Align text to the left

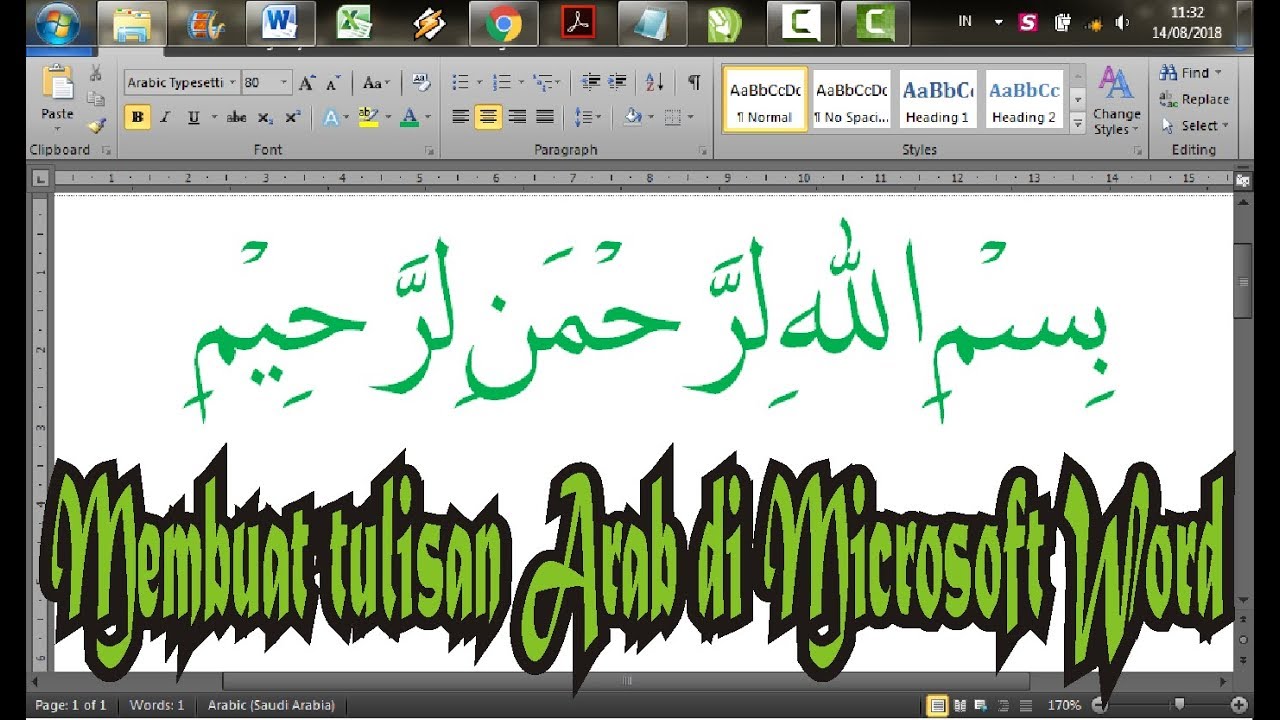[461, 117]
